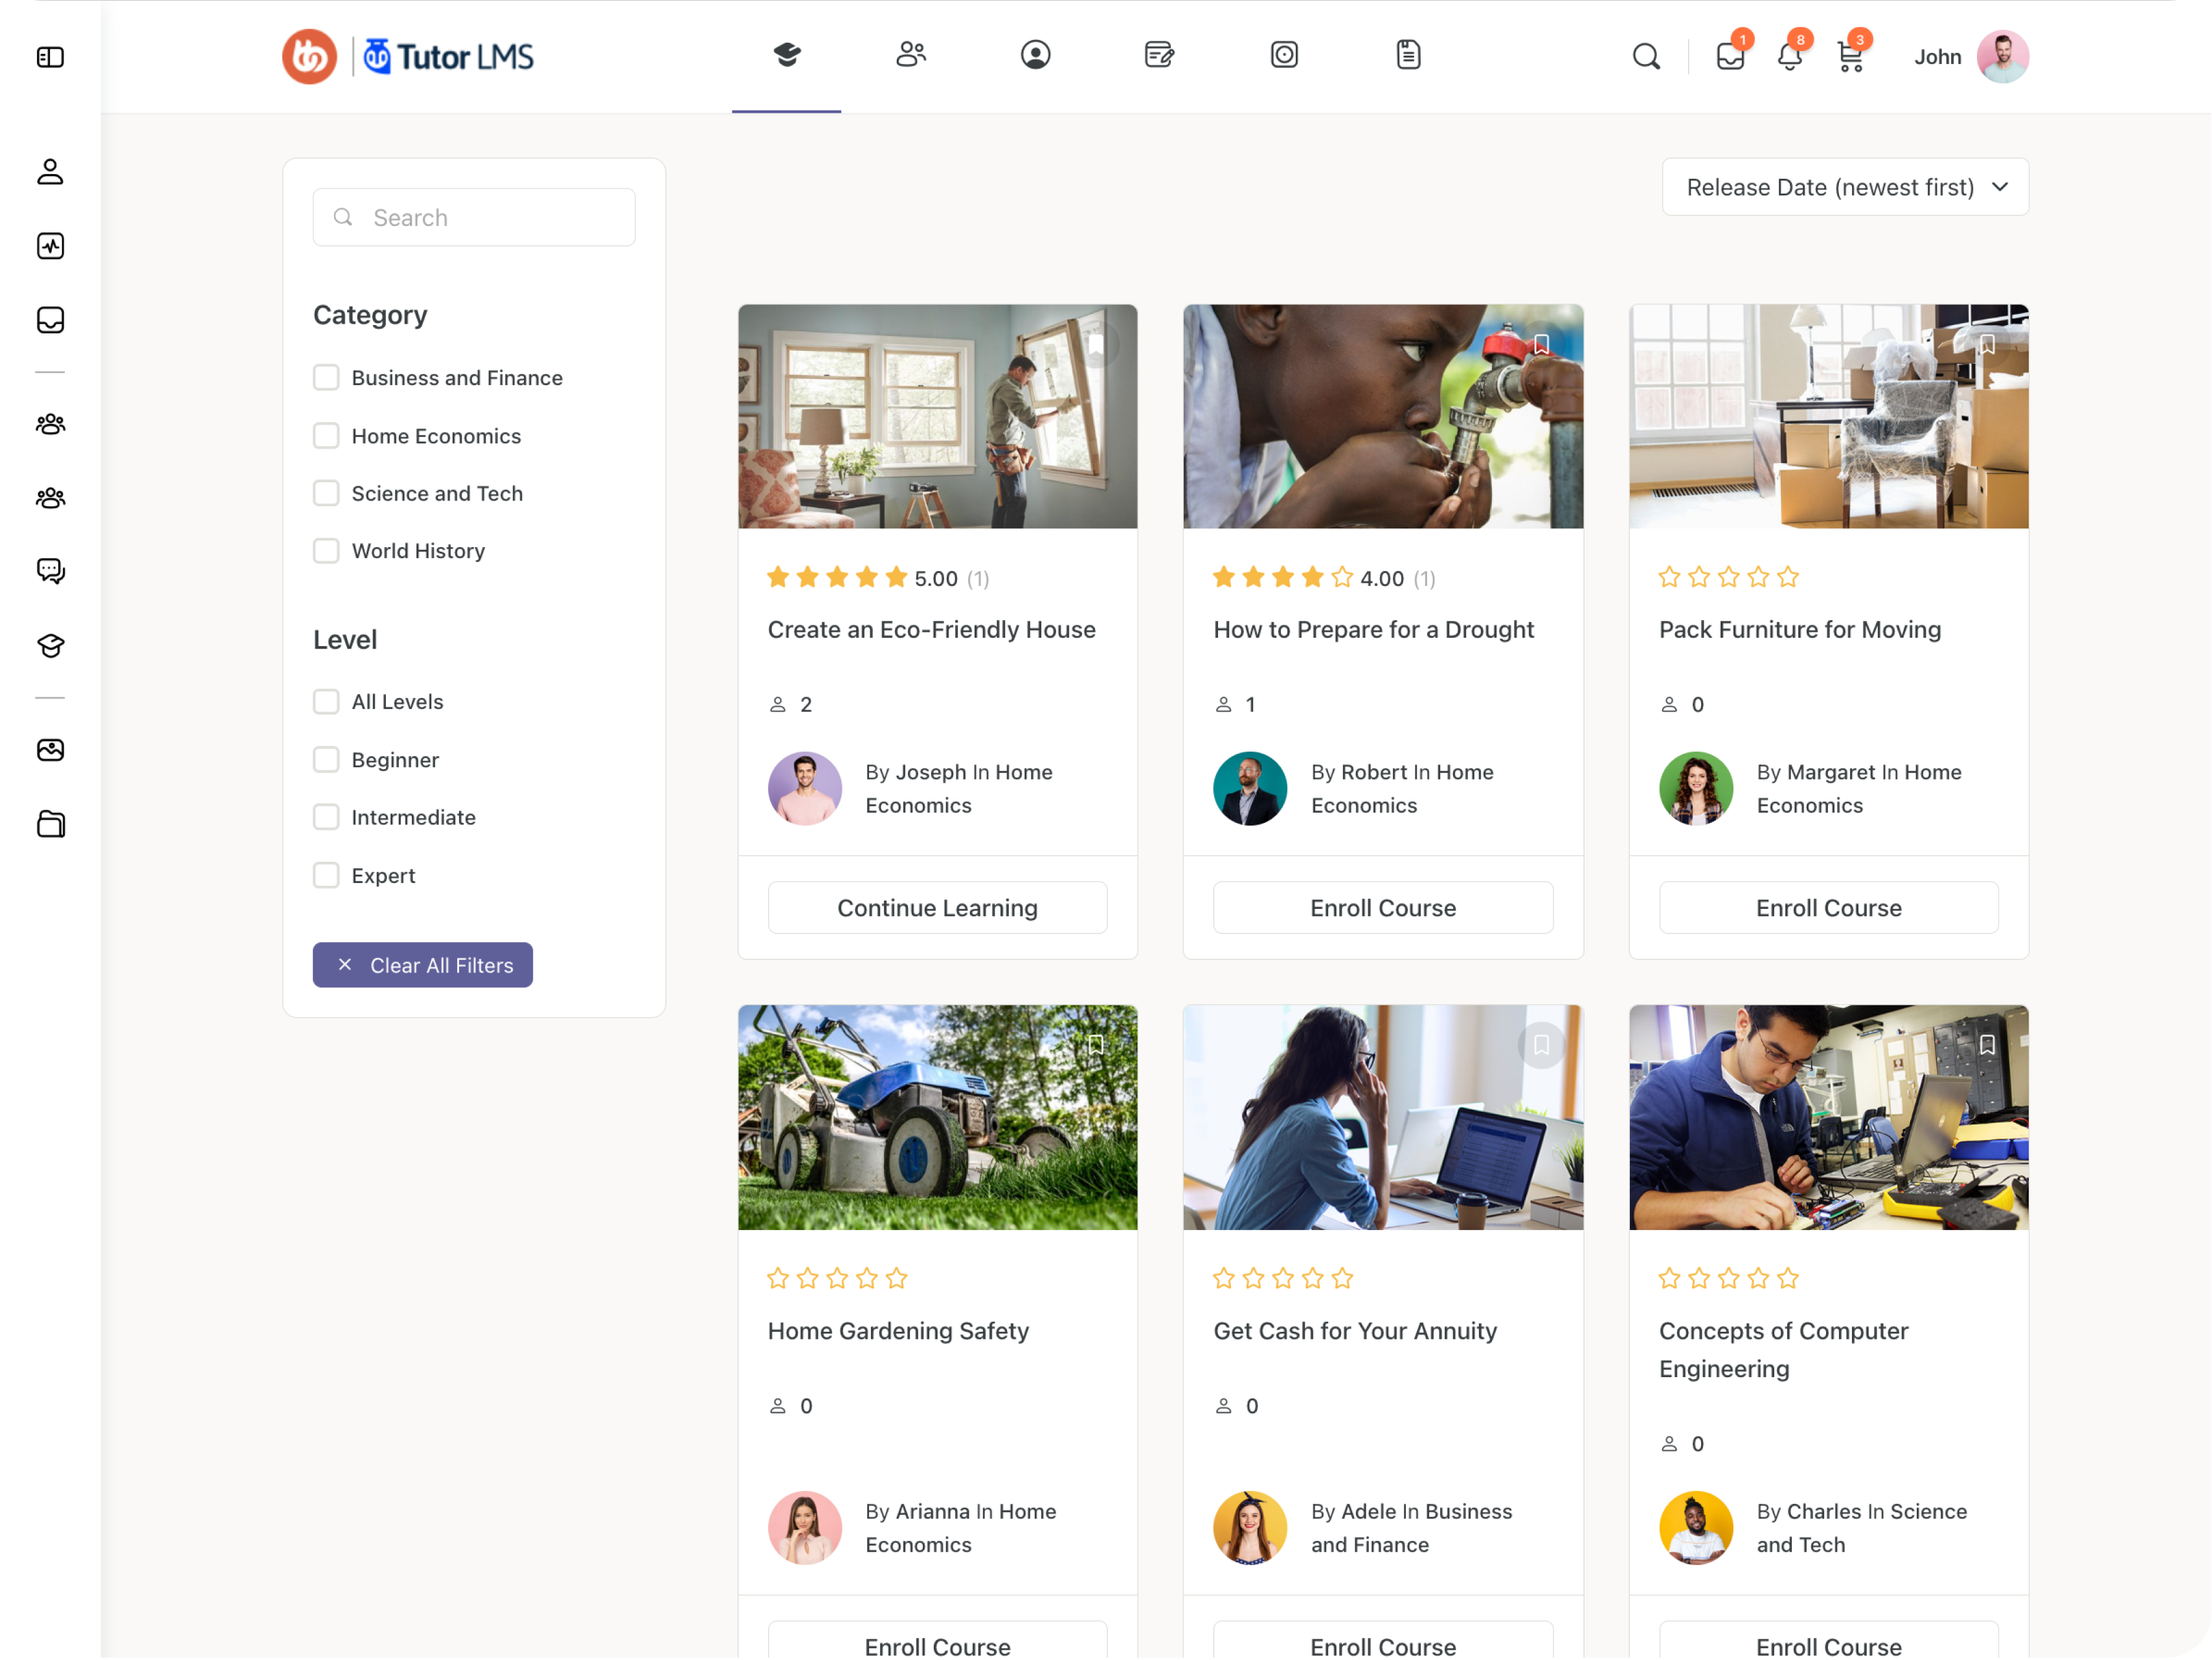This screenshot has height=1660, width=2212.
Task: Open the messages inbox icon with badge 1
Action: pyautogui.click(x=1730, y=57)
